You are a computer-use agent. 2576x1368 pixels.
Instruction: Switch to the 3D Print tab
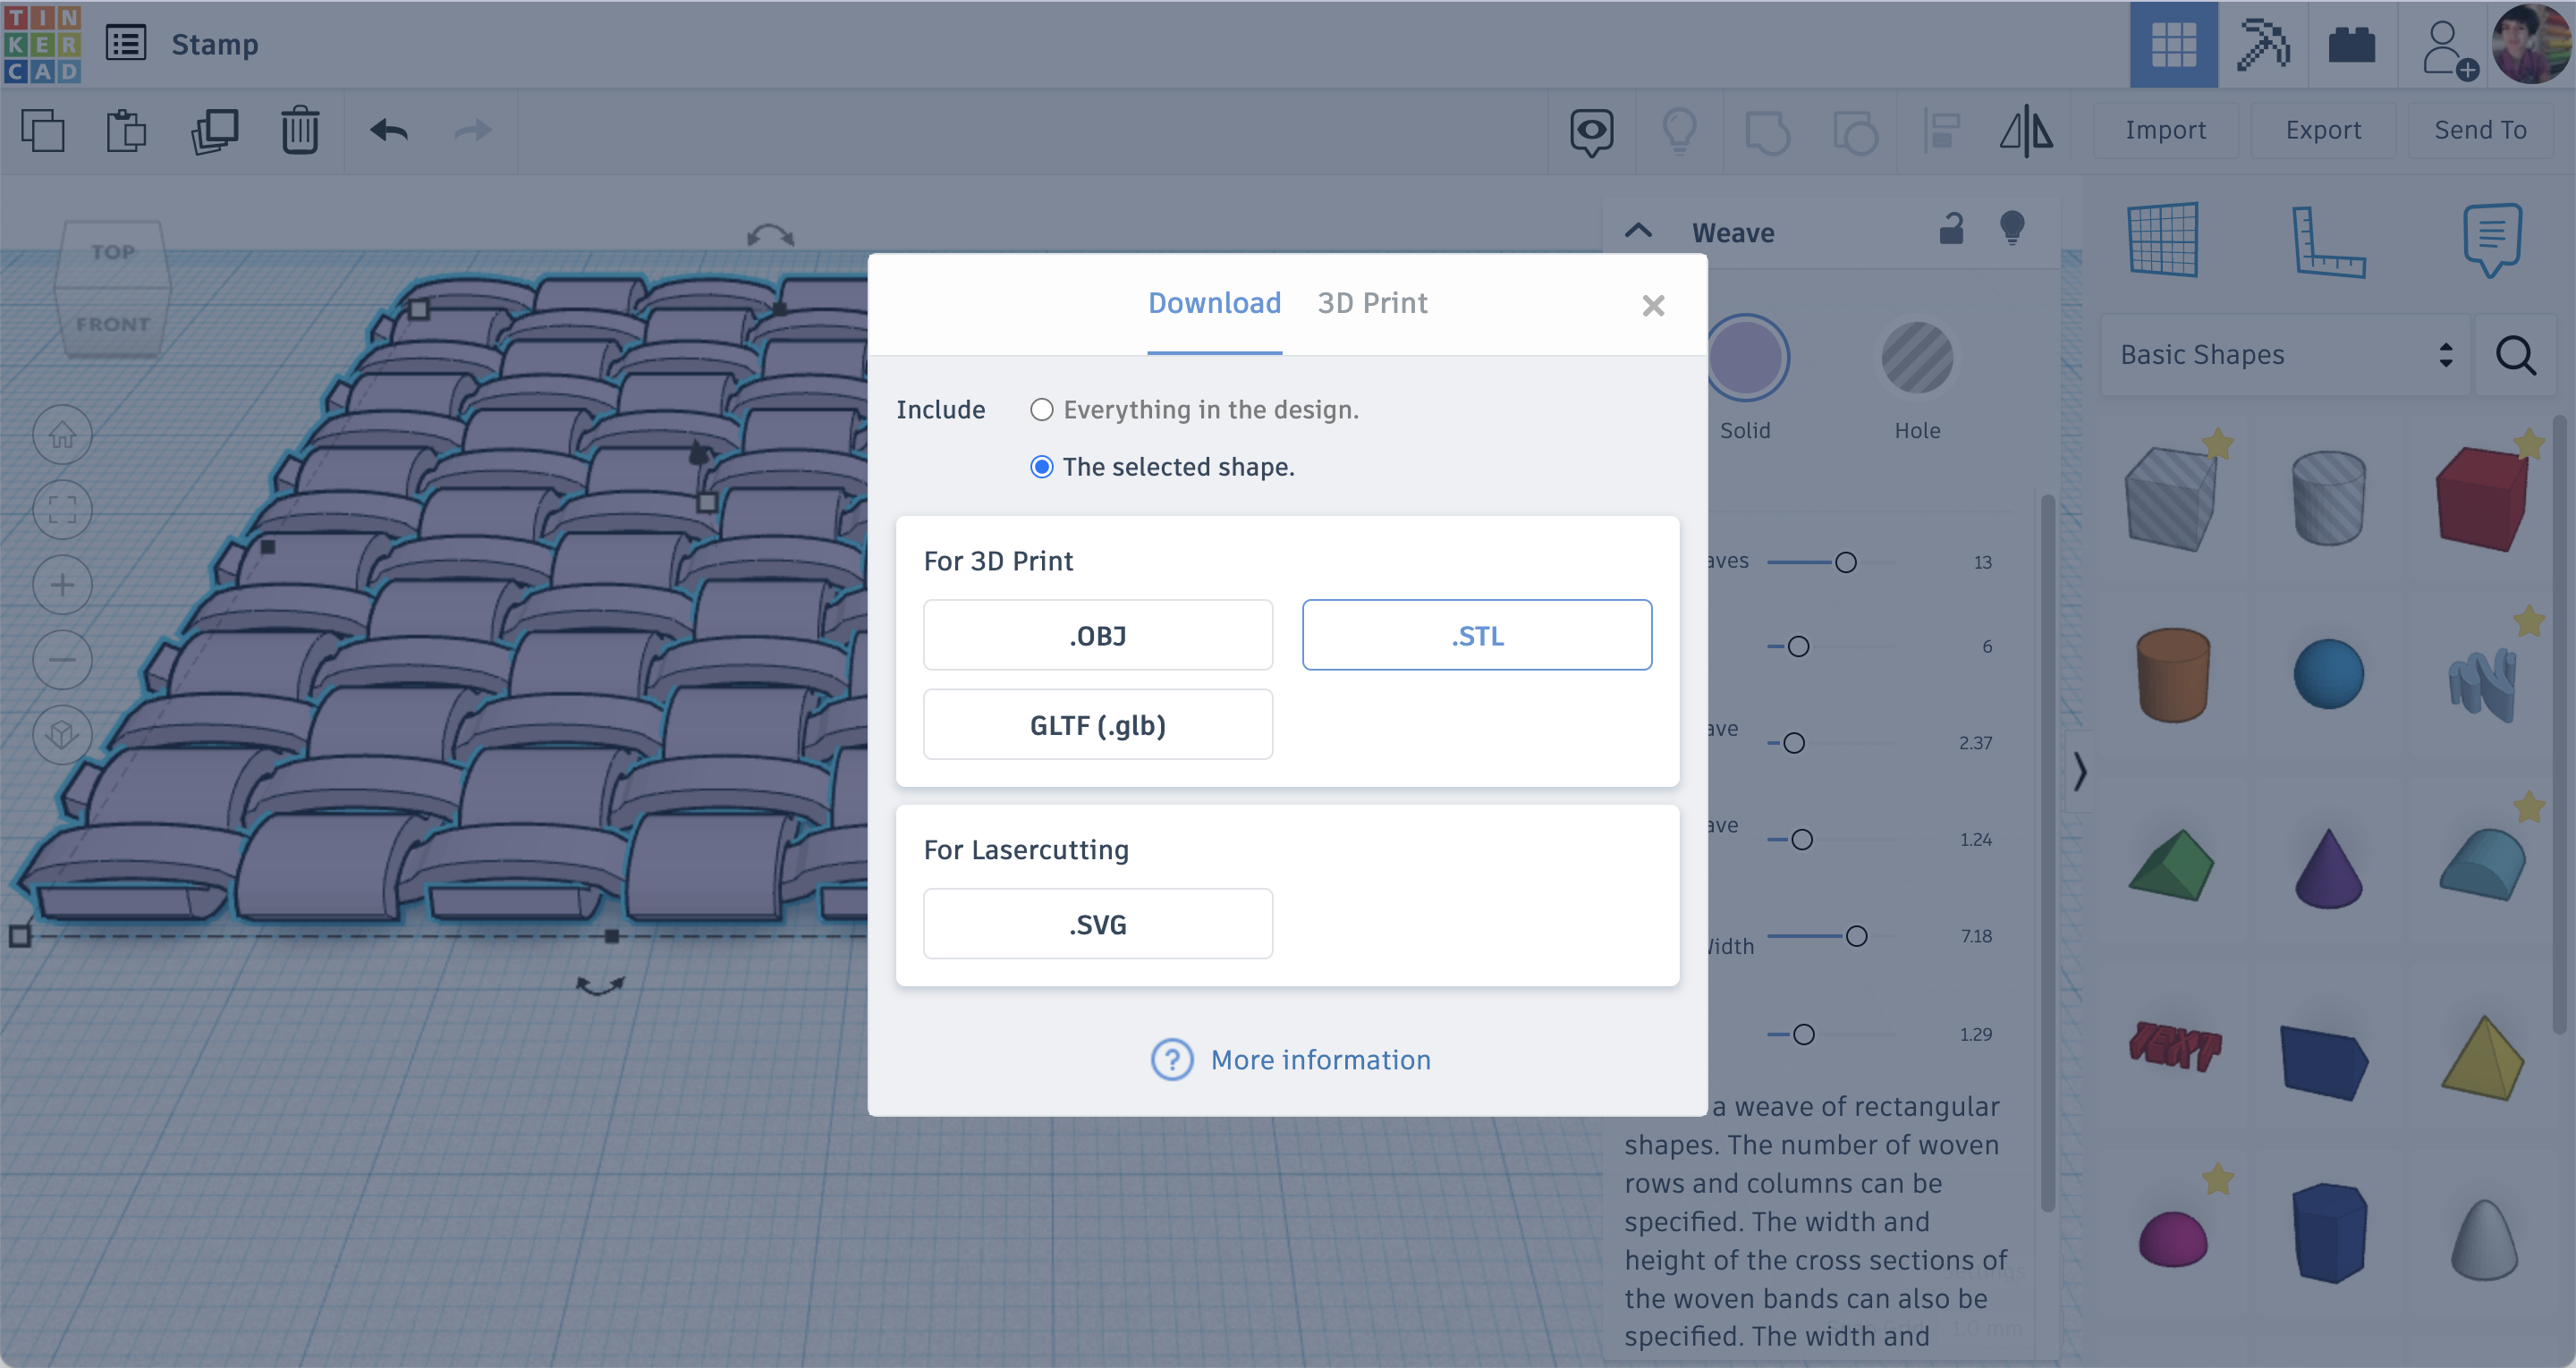(1372, 303)
